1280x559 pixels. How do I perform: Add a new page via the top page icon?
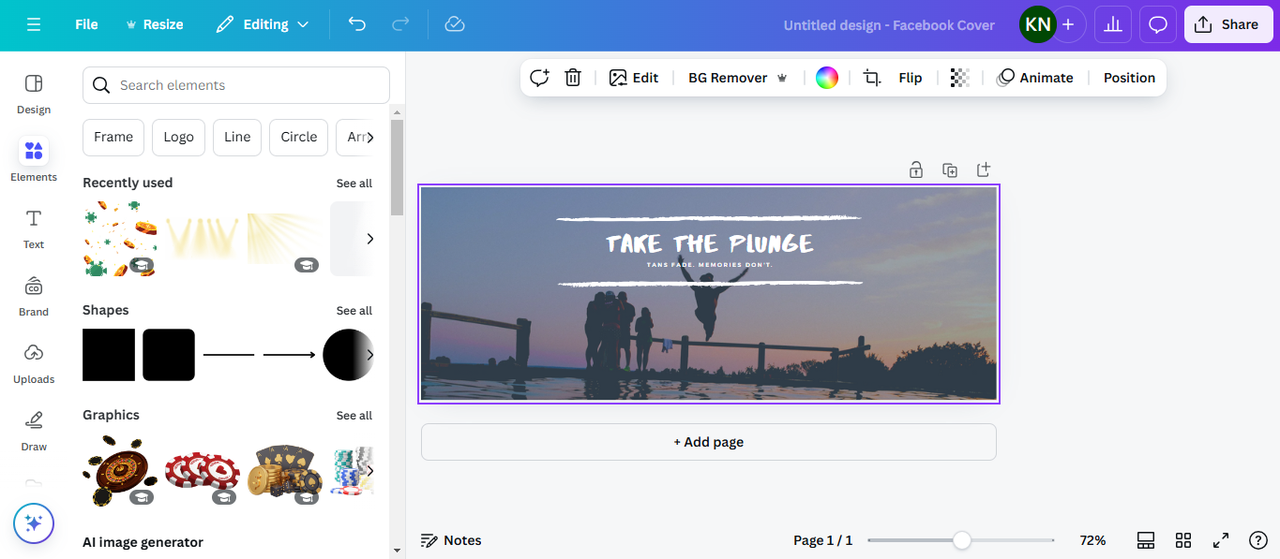coord(984,170)
